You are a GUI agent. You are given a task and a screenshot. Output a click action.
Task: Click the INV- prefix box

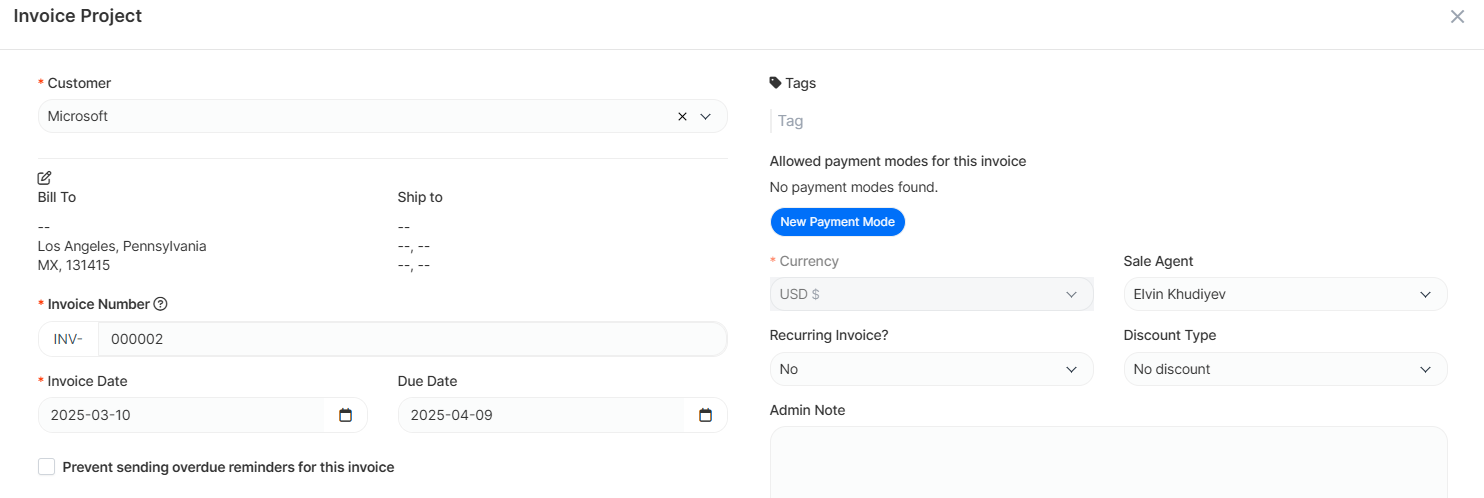point(68,339)
